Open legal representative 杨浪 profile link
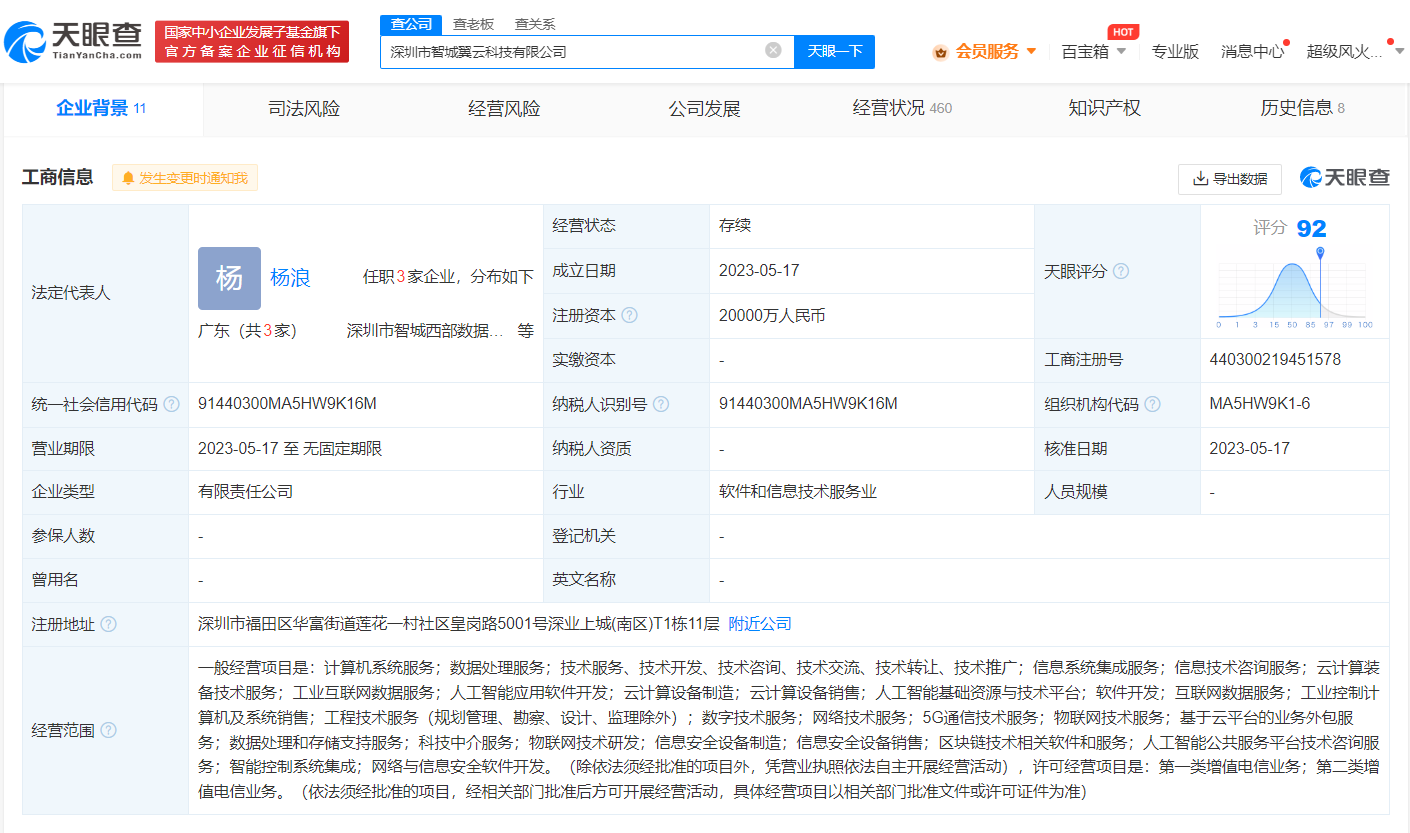 (290, 278)
